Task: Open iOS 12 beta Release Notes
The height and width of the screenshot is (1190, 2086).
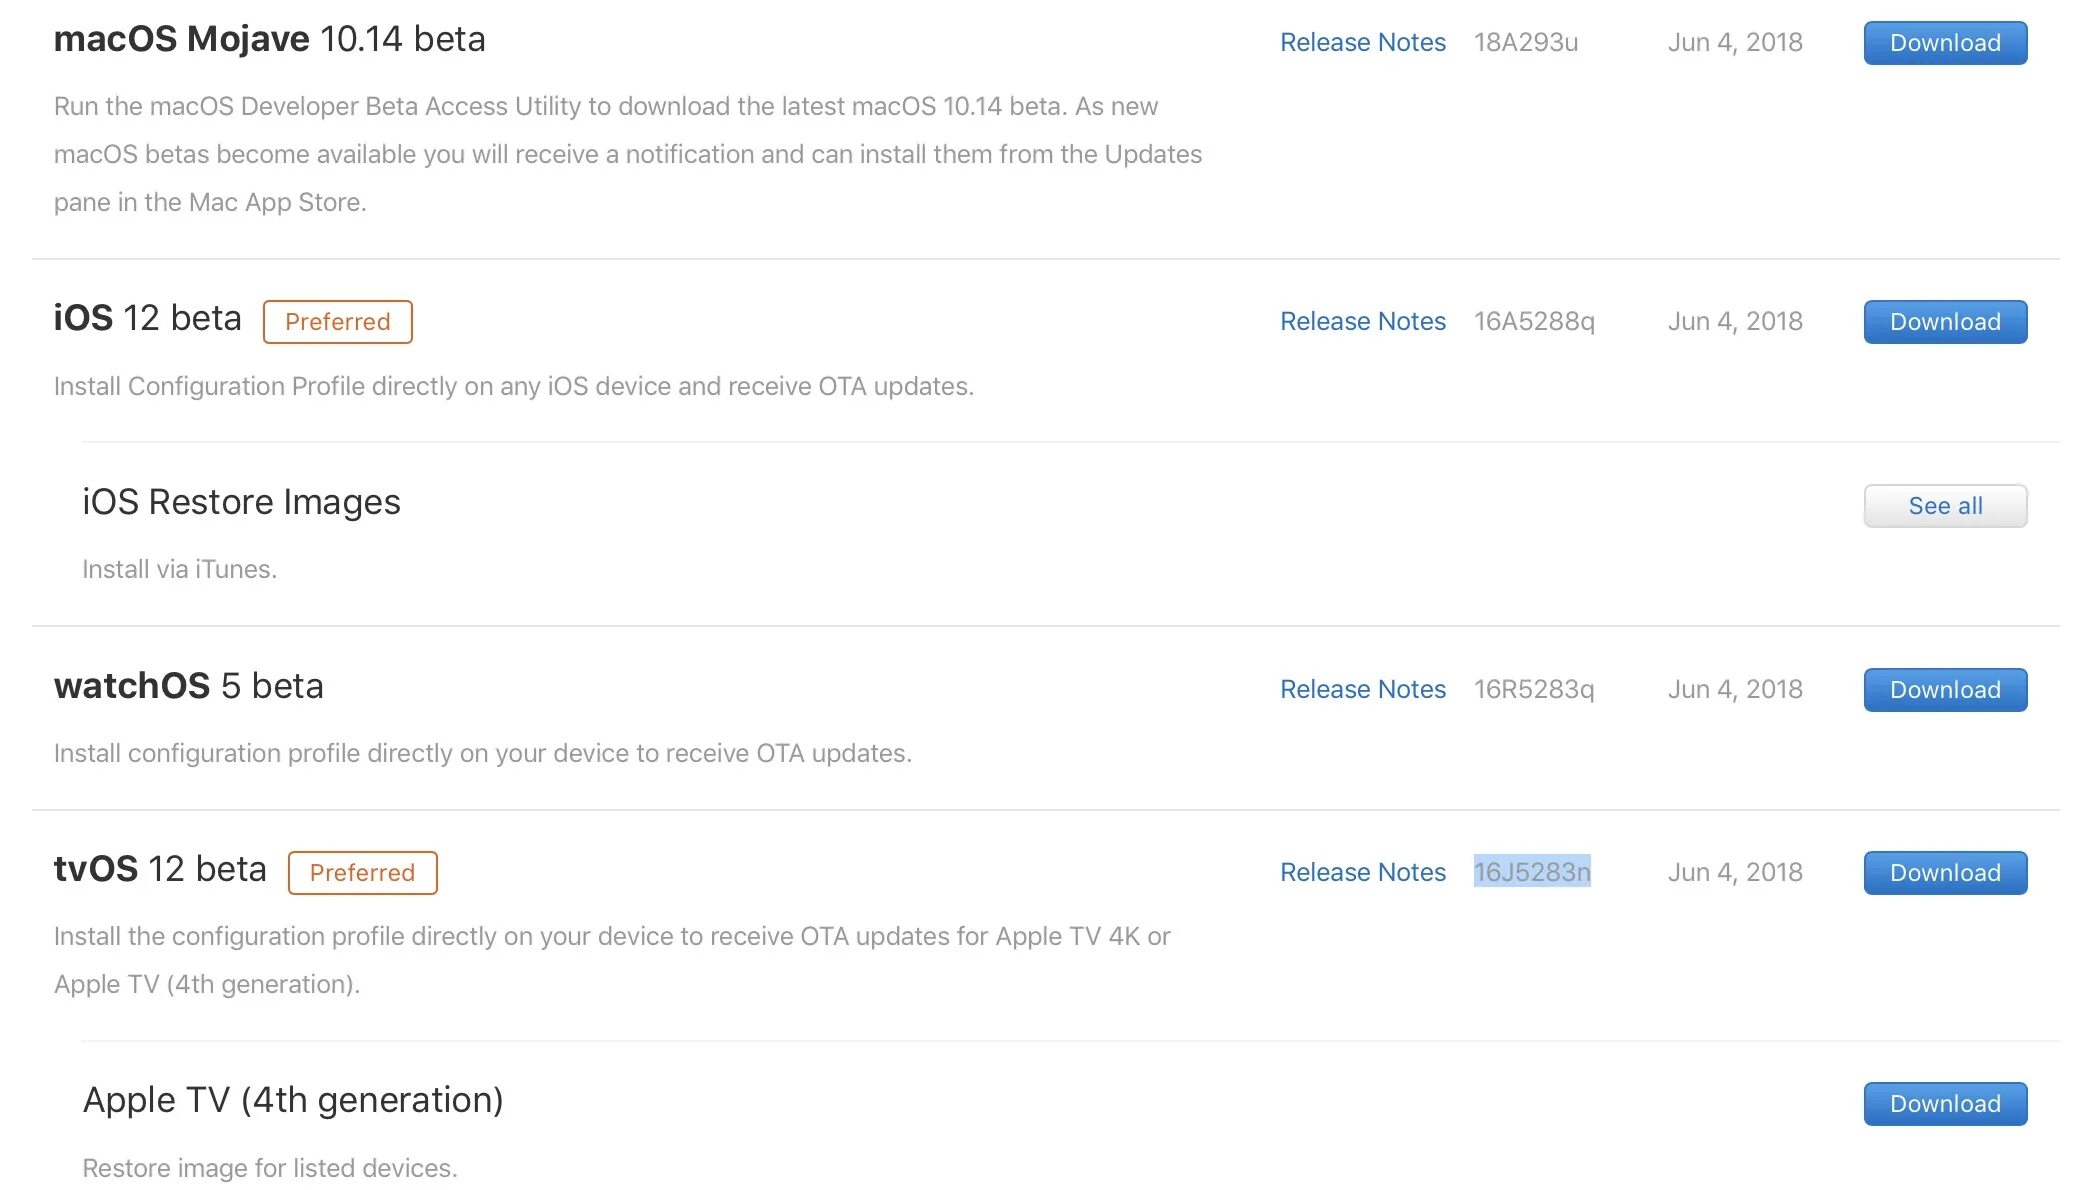Action: (1362, 322)
